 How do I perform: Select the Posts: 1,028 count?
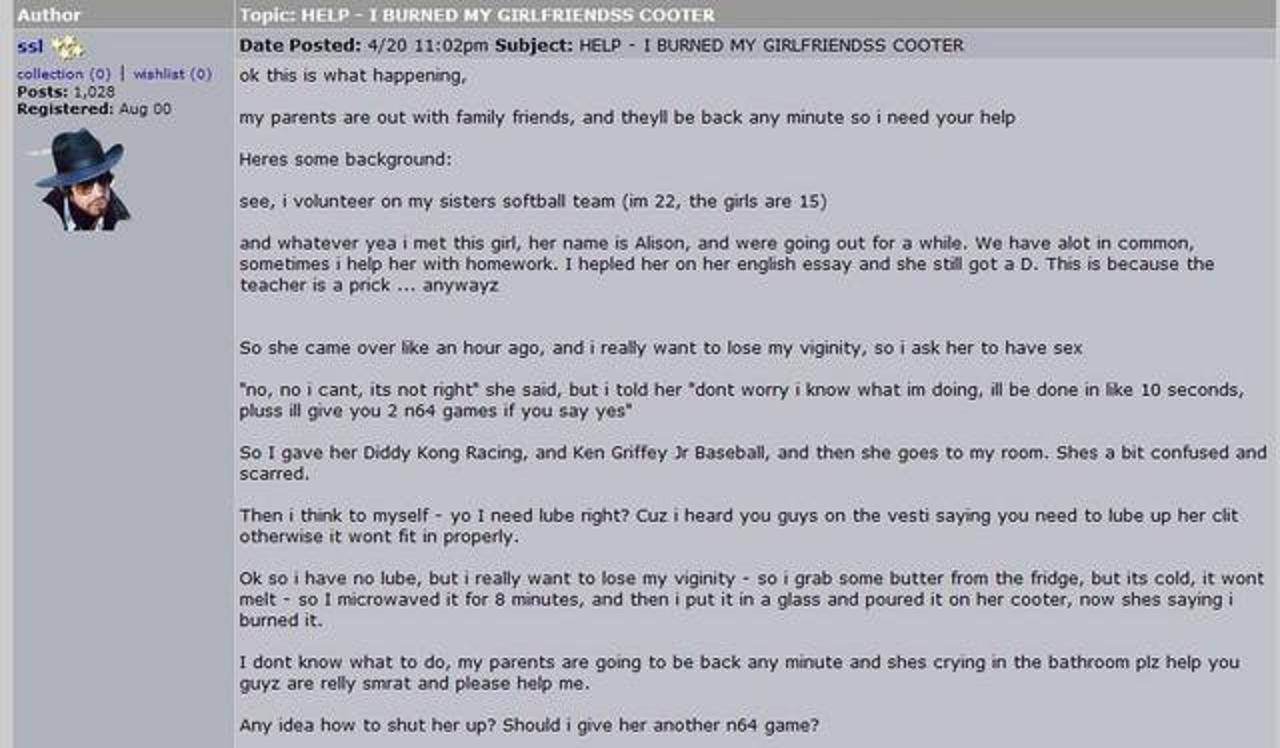tap(66, 92)
